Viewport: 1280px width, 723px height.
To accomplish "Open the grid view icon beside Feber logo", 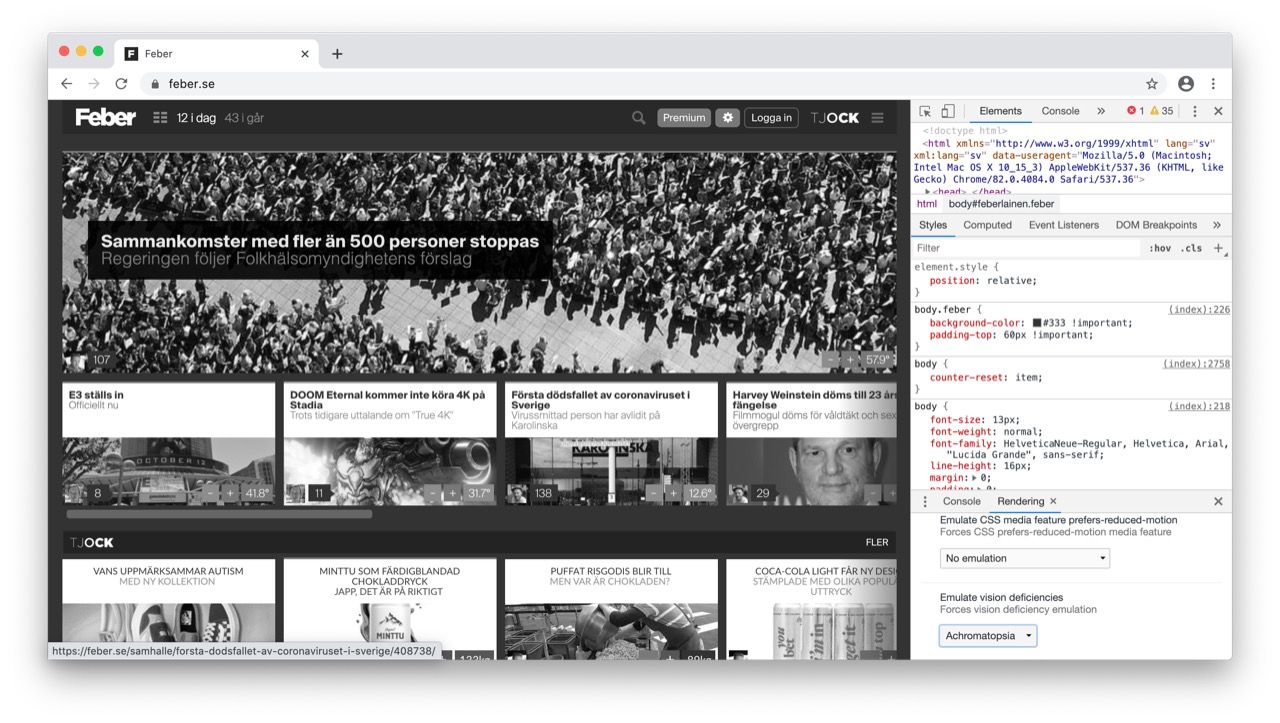I will coord(160,118).
